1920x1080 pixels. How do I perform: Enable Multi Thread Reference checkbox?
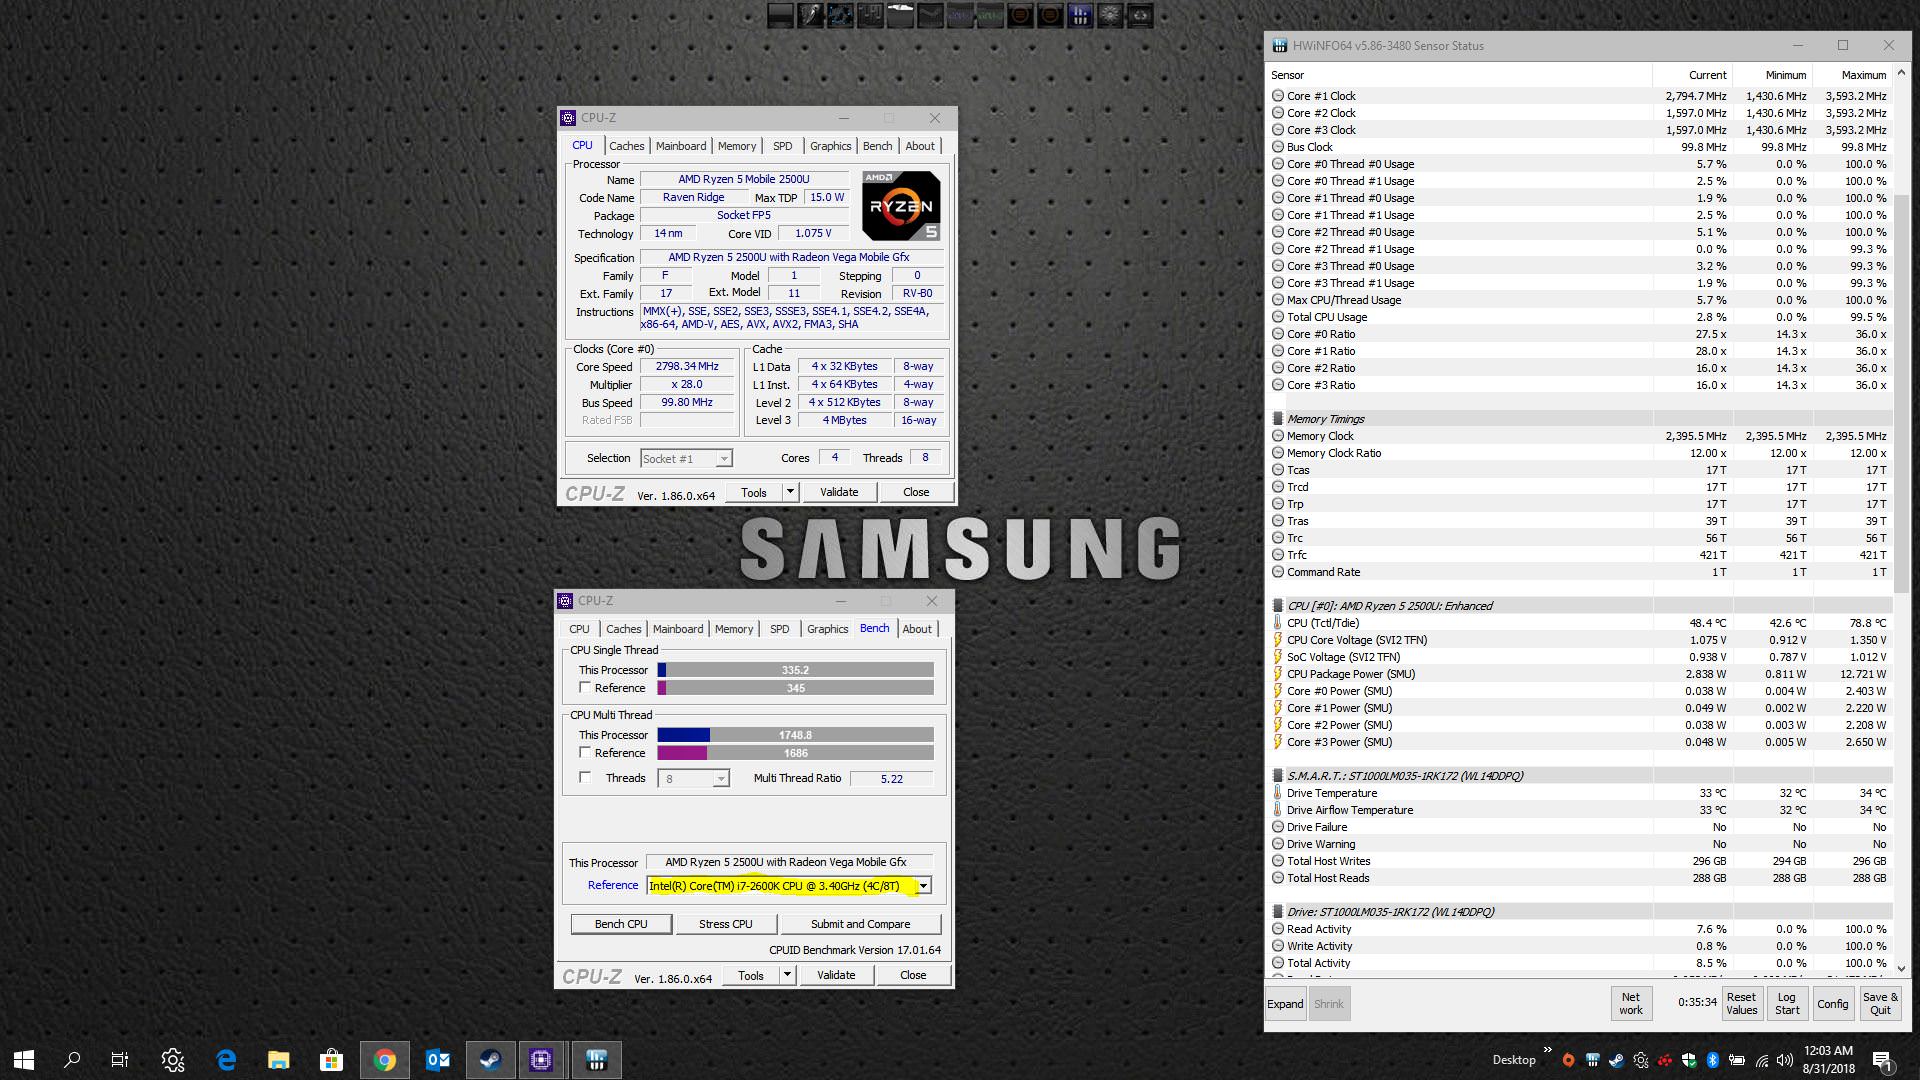pyautogui.click(x=585, y=753)
